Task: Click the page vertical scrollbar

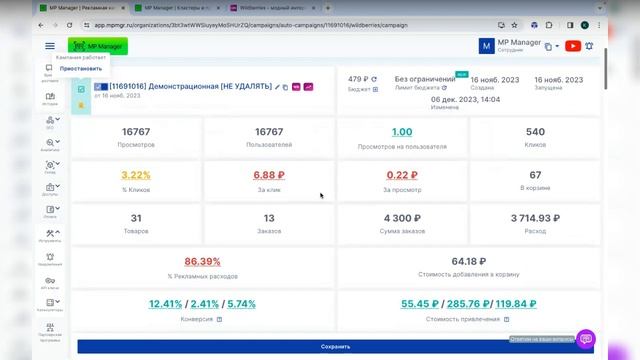Action: tap(606, 69)
